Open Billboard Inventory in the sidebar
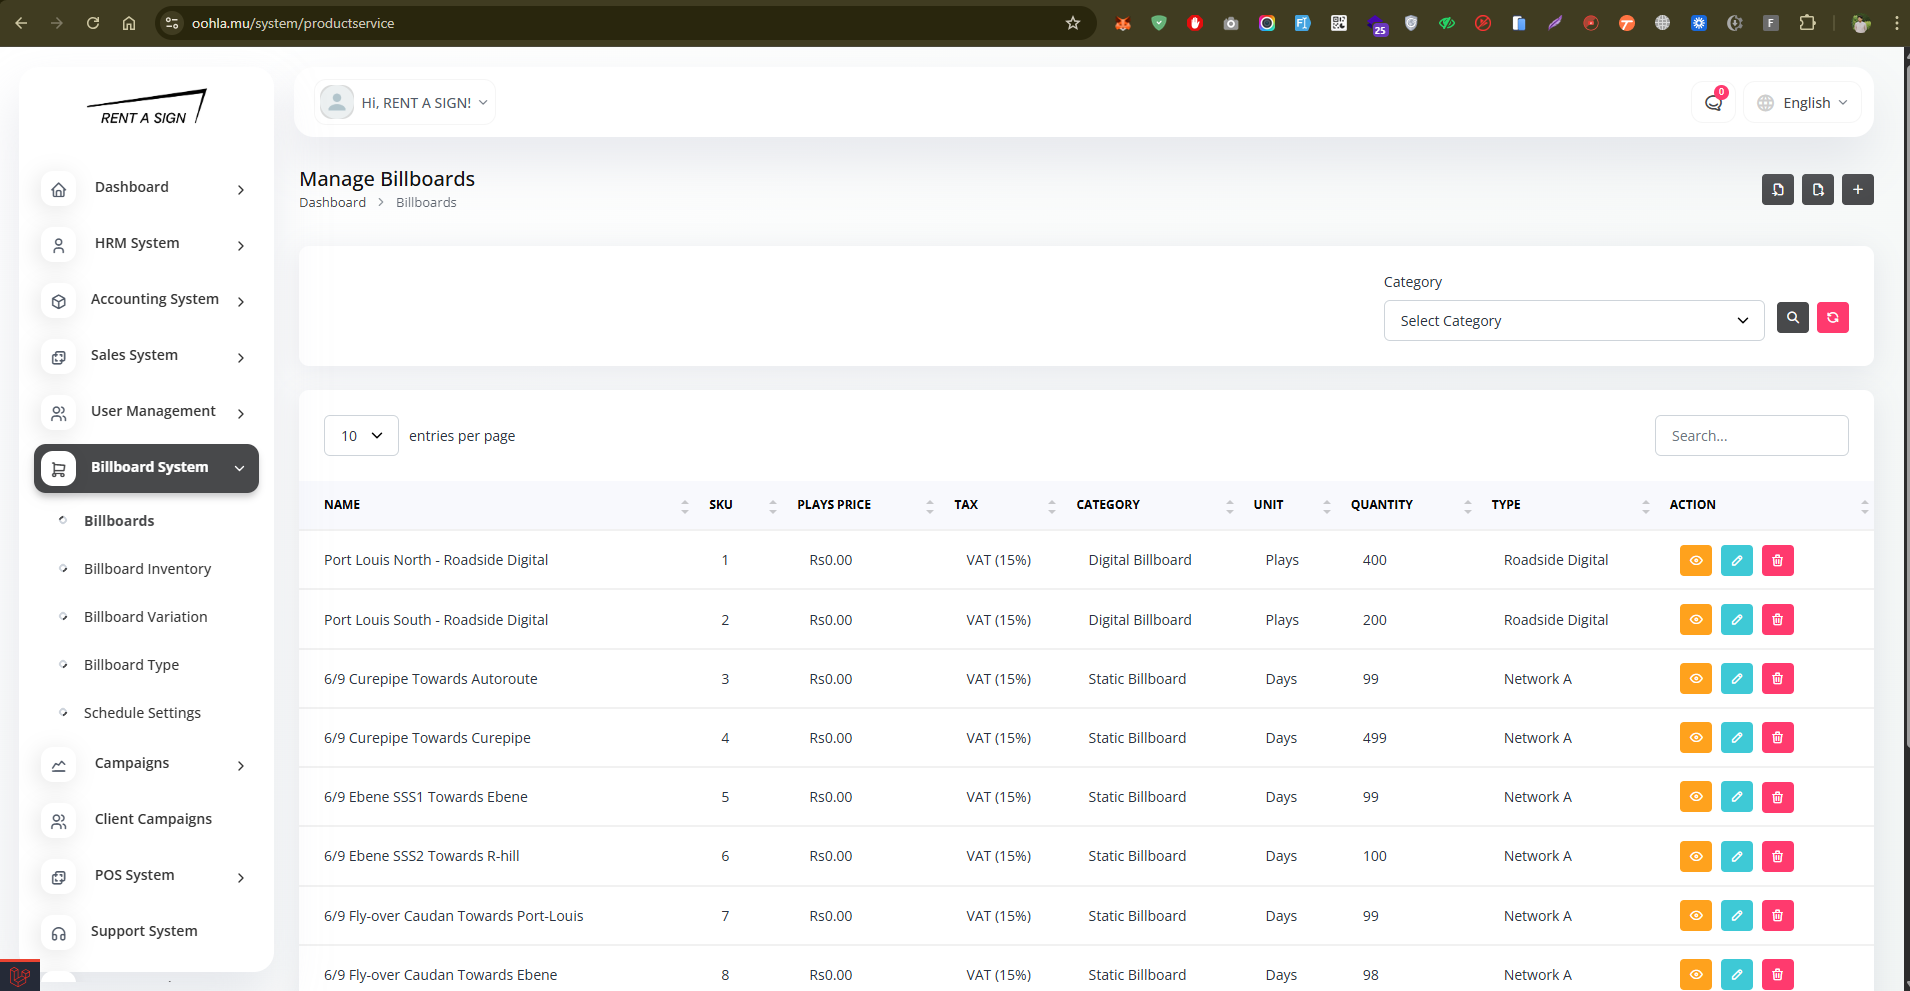The image size is (1910, 991). [x=147, y=569]
